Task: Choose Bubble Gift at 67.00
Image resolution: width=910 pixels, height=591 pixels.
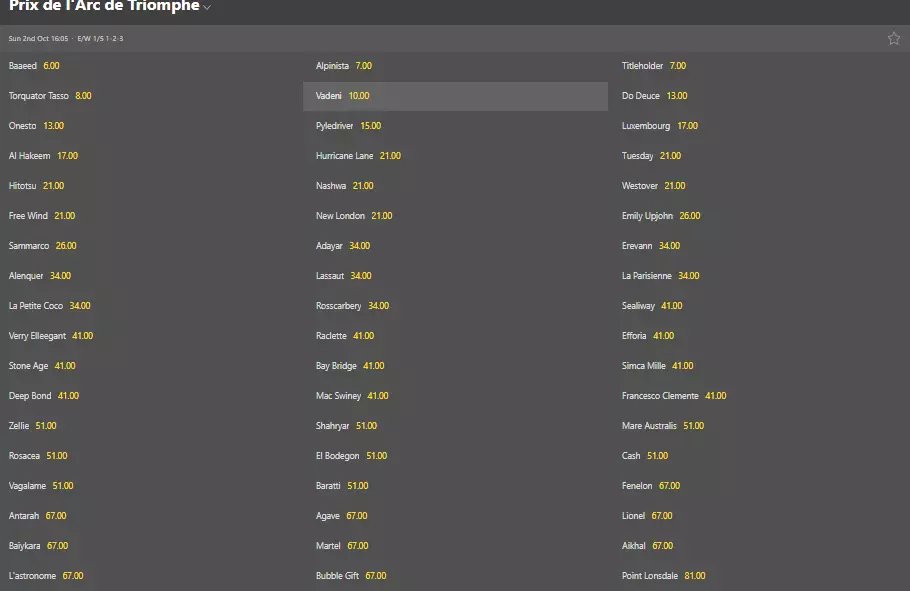Action: [376, 576]
